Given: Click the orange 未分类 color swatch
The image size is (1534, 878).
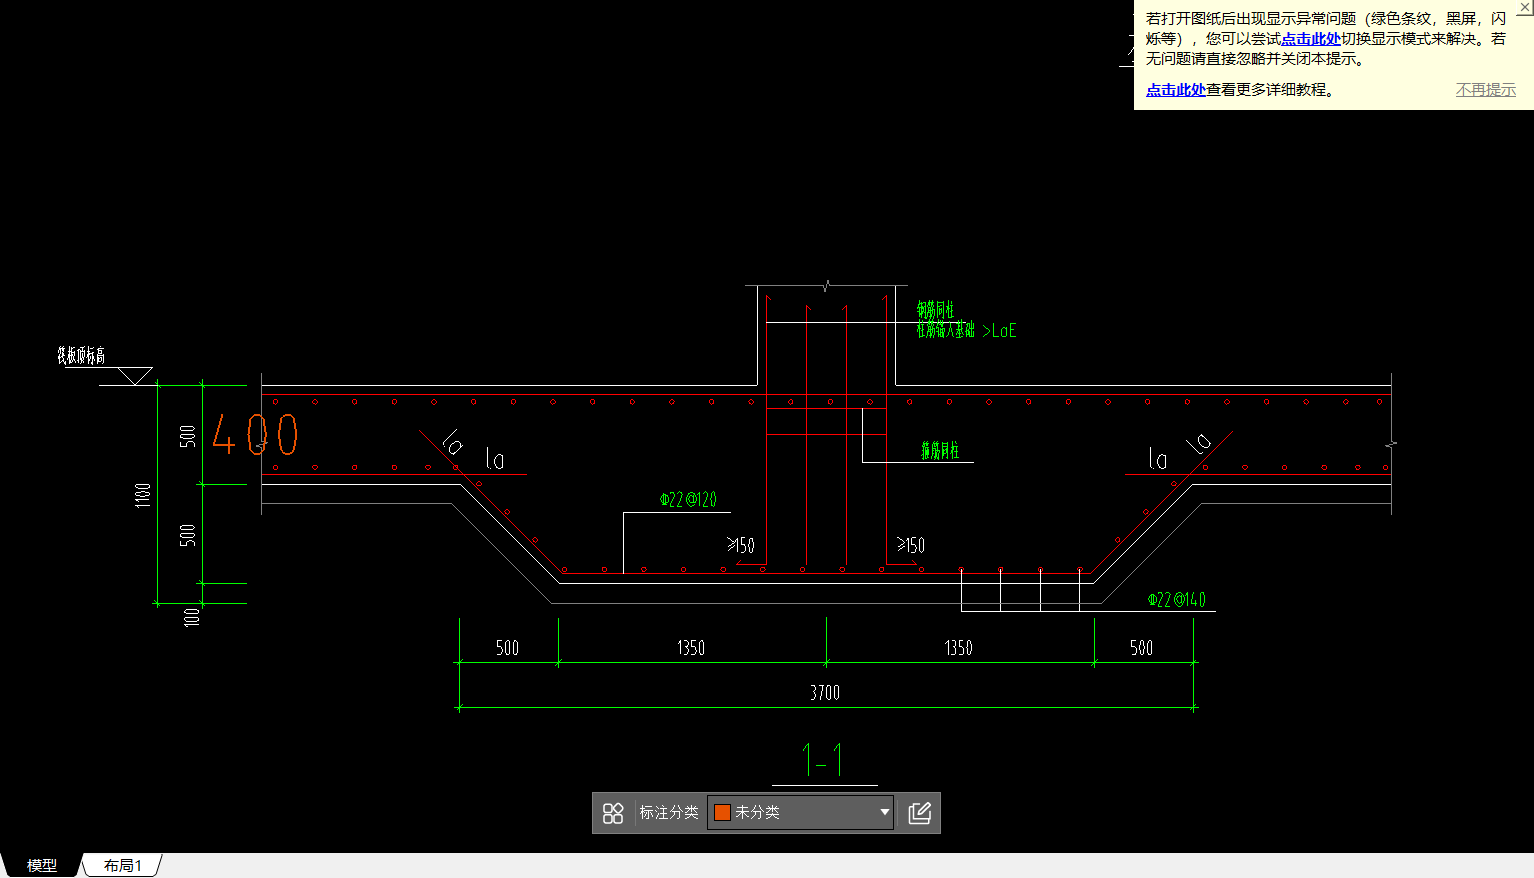Looking at the screenshot, I should click(x=722, y=812).
